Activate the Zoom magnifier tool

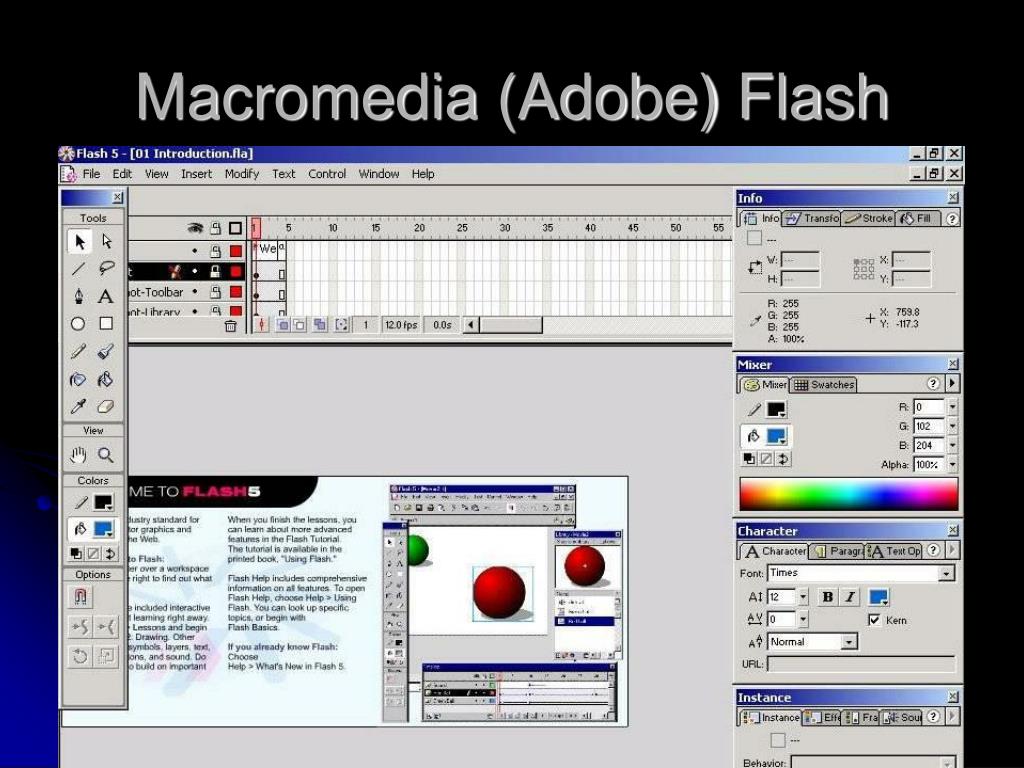(105, 455)
